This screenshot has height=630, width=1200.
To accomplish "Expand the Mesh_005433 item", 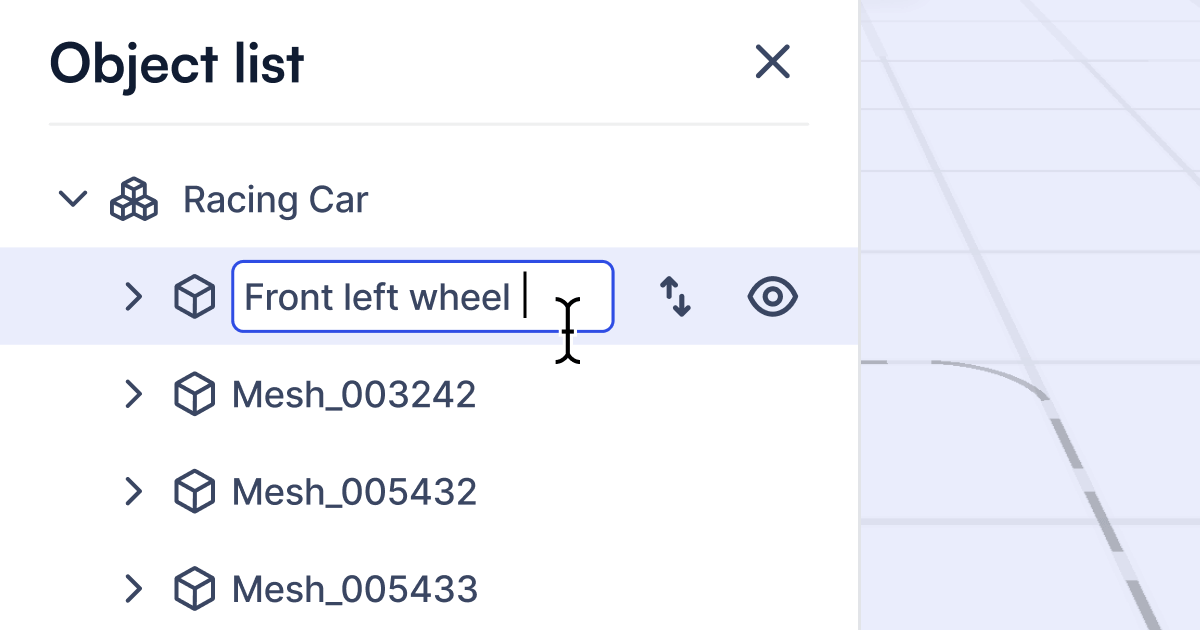I will (x=134, y=589).
